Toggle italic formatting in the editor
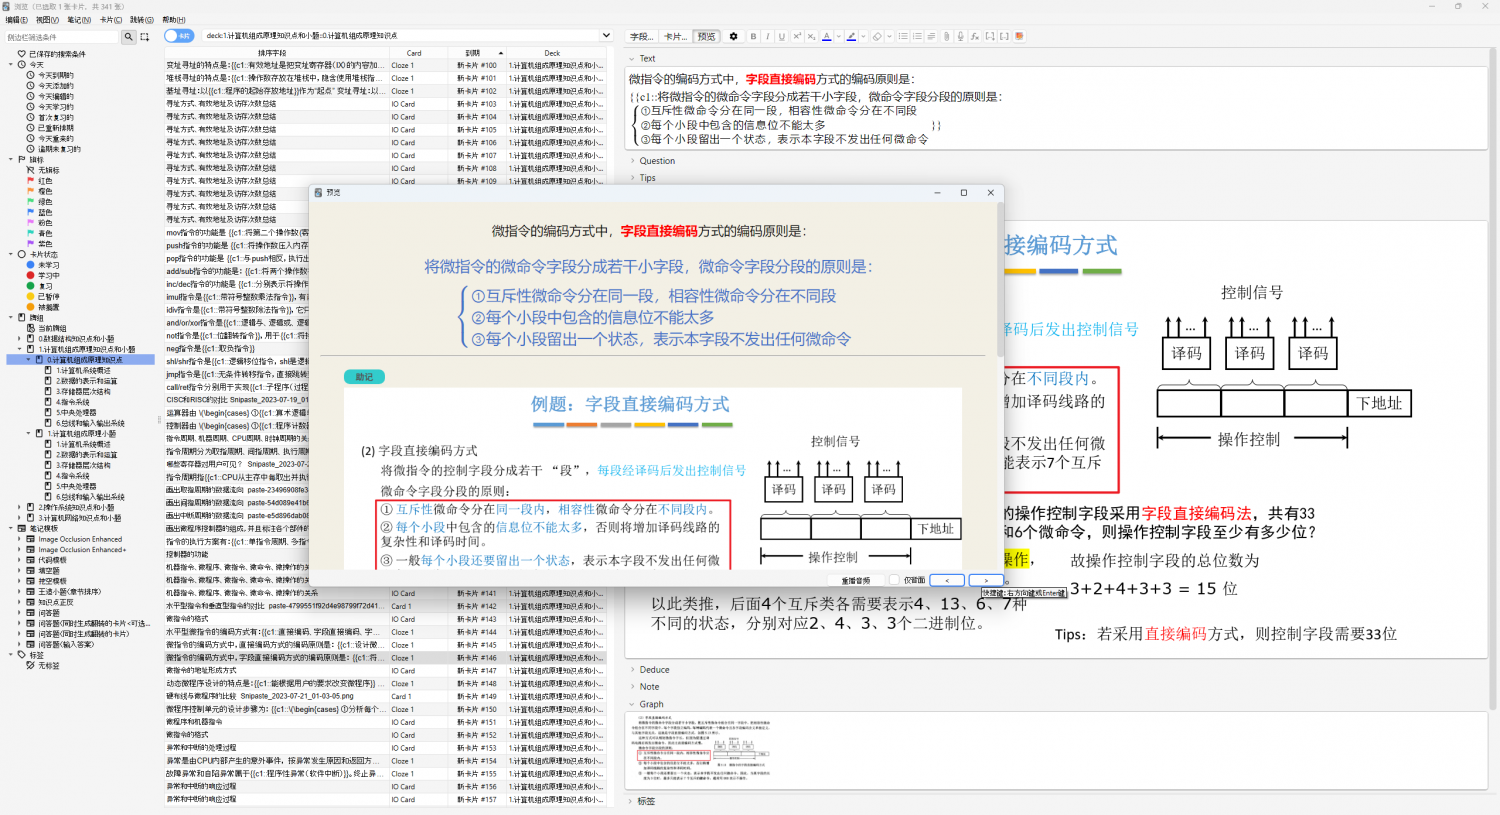Image resolution: width=1500 pixels, height=815 pixels. pos(768,36)
